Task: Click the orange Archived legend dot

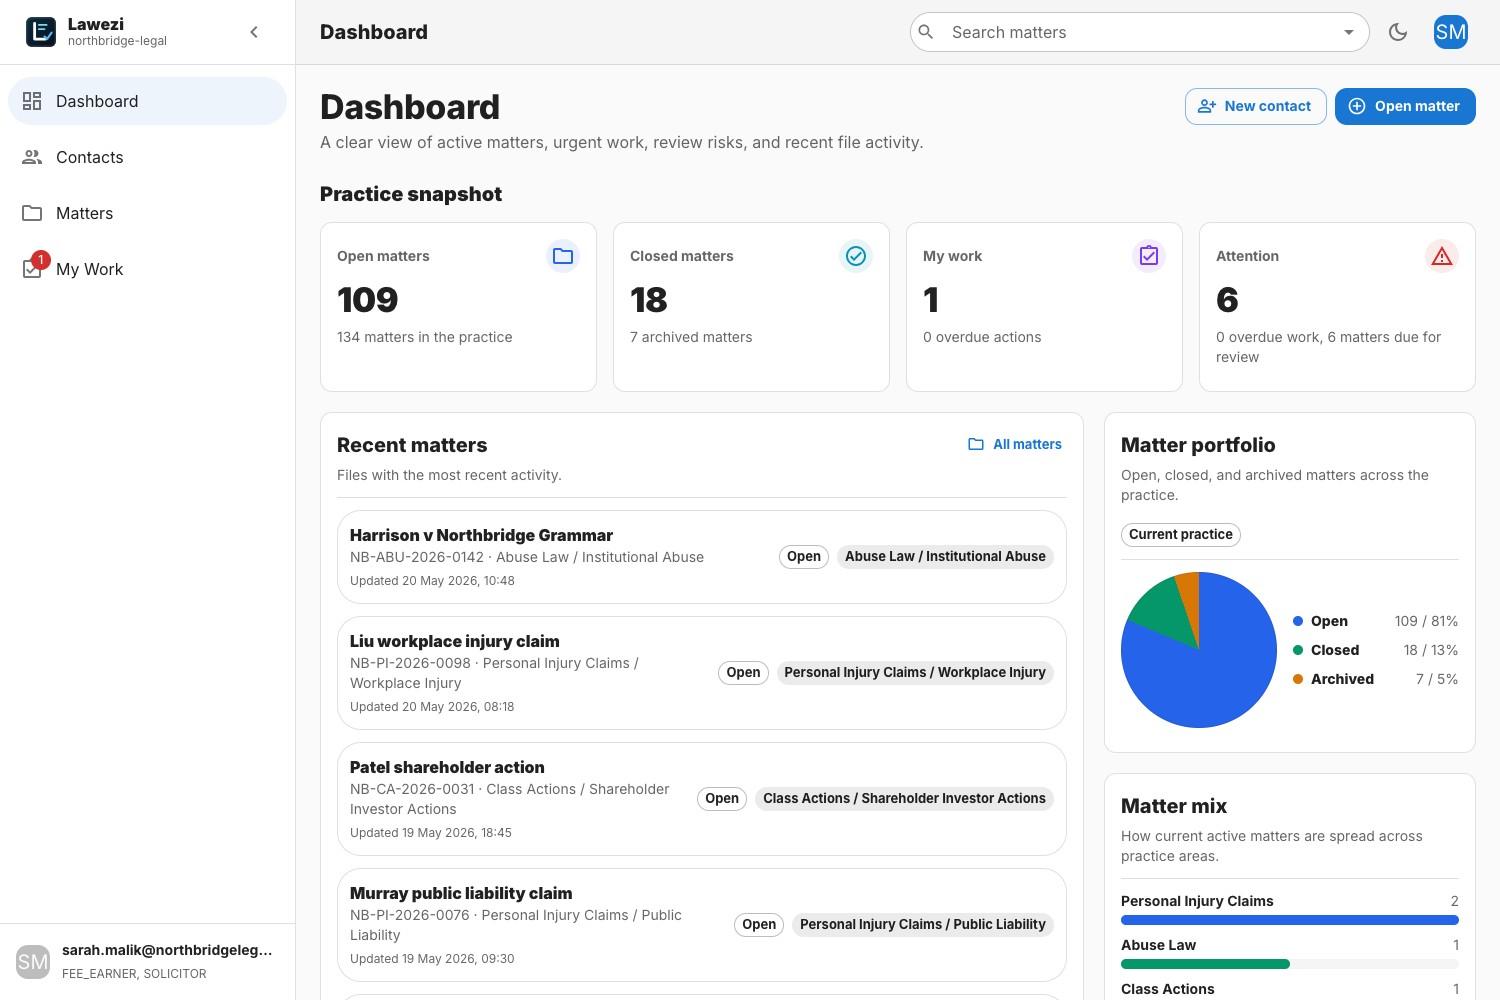Action: coord(1298,679)
